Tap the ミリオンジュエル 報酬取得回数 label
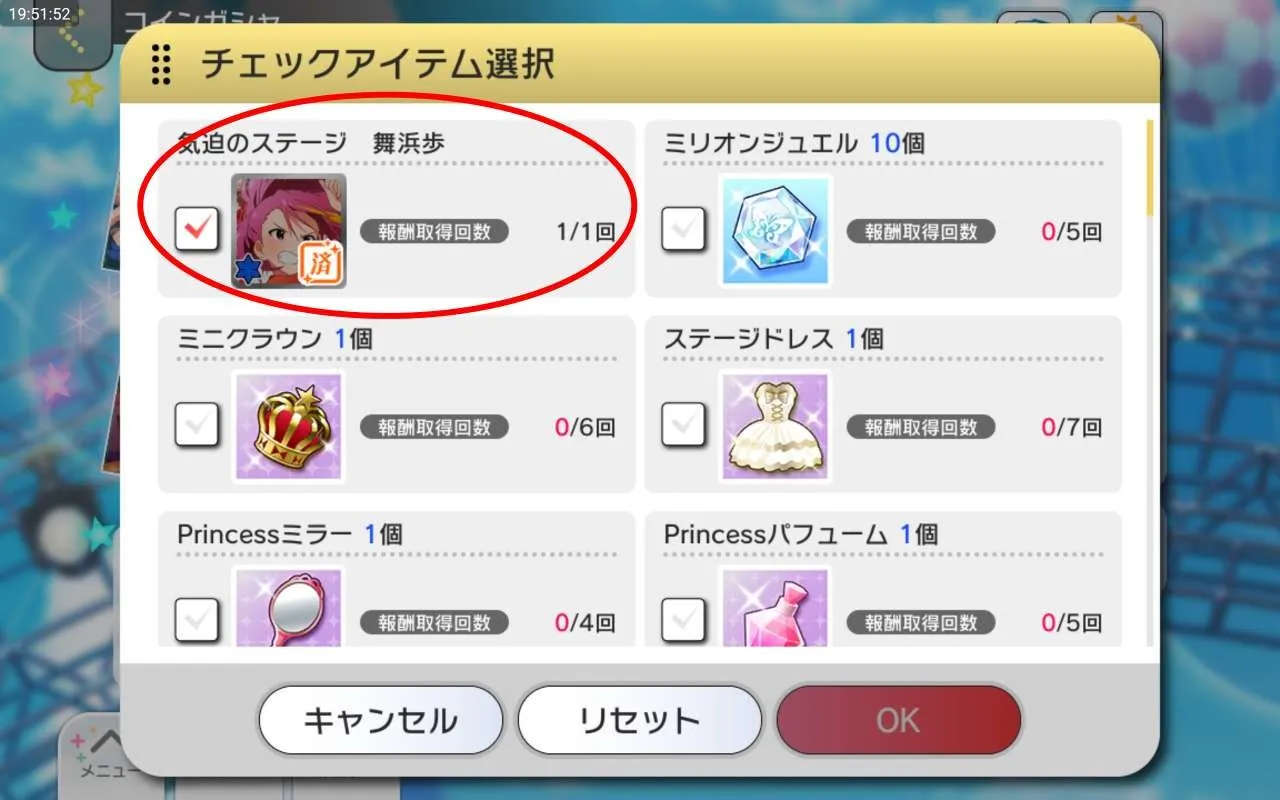This screenshot has height=800, width=1280. (x=921, y=232)
